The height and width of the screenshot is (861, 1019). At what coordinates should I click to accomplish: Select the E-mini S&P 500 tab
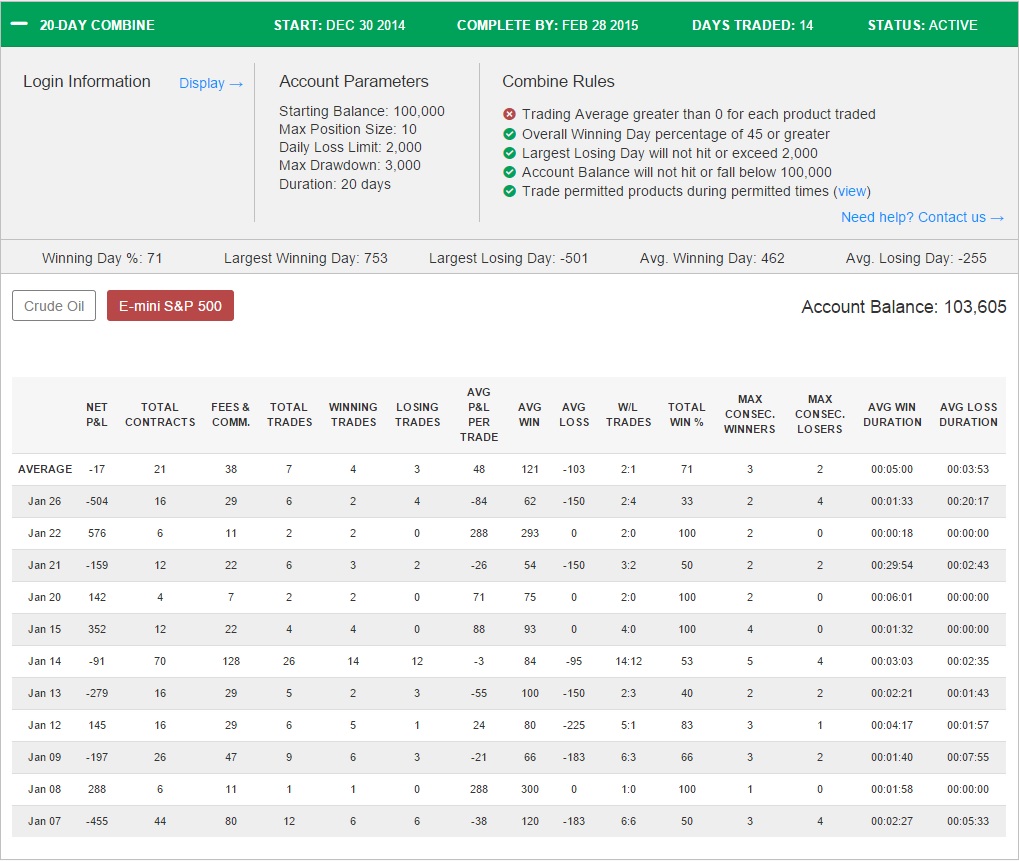[170, 305]
